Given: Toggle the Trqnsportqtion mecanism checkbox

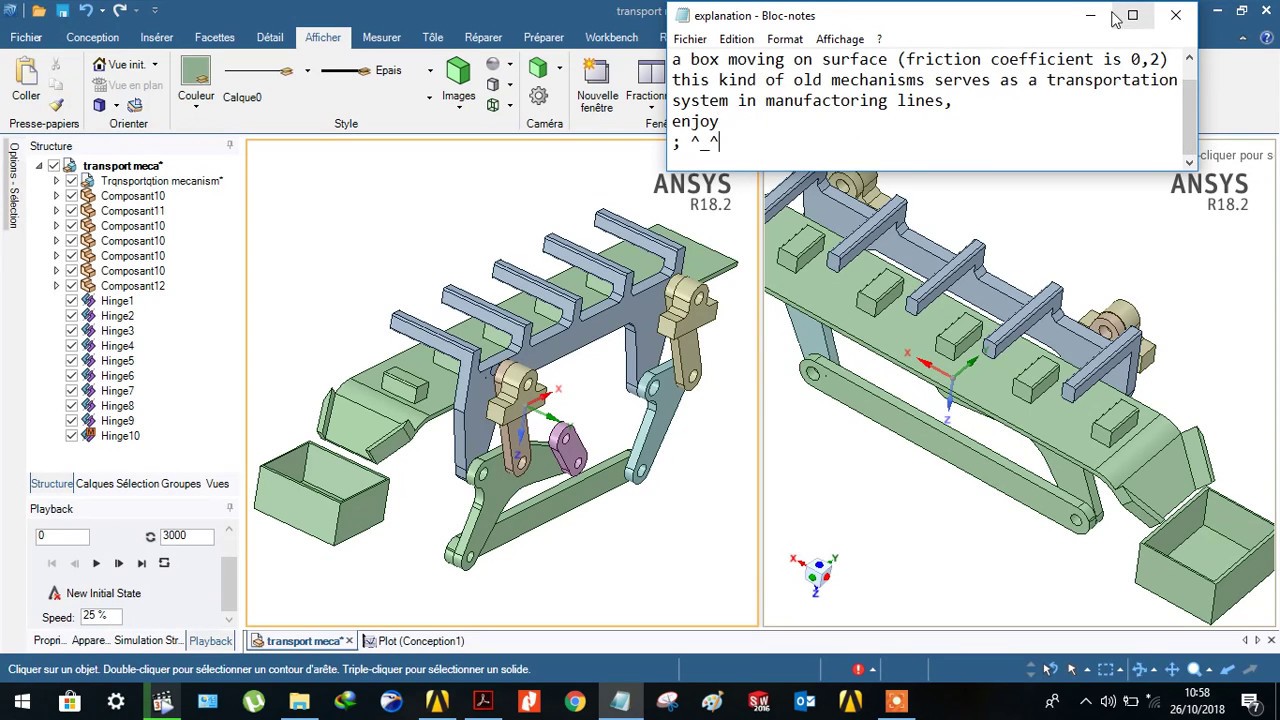Looking at the screenshot, I should 72,181.
